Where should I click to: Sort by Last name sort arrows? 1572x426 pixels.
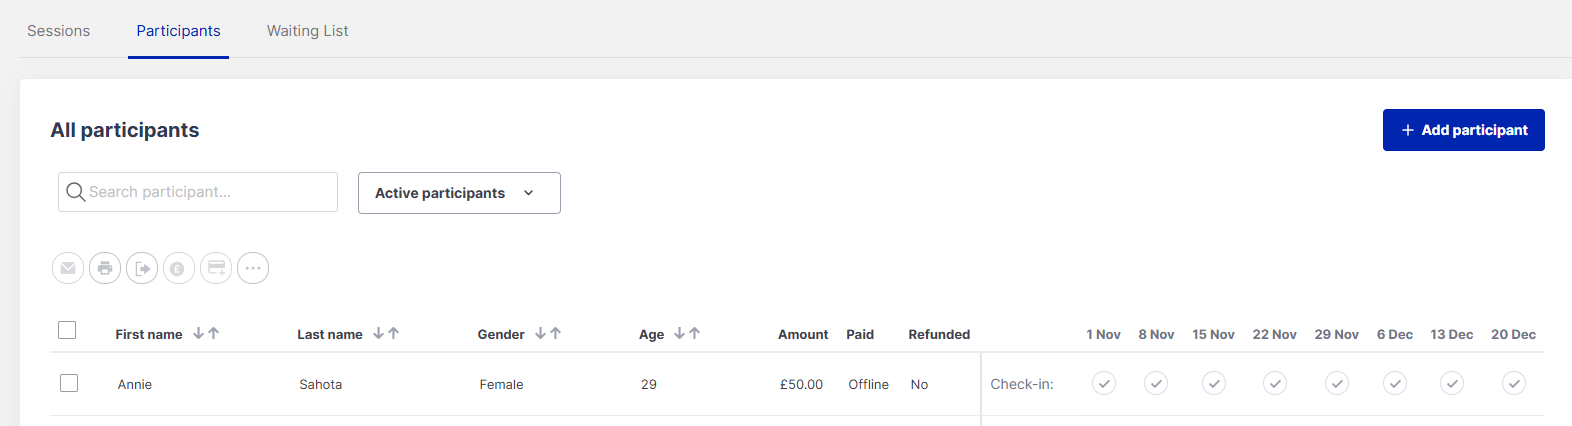[x=386, y=334]
